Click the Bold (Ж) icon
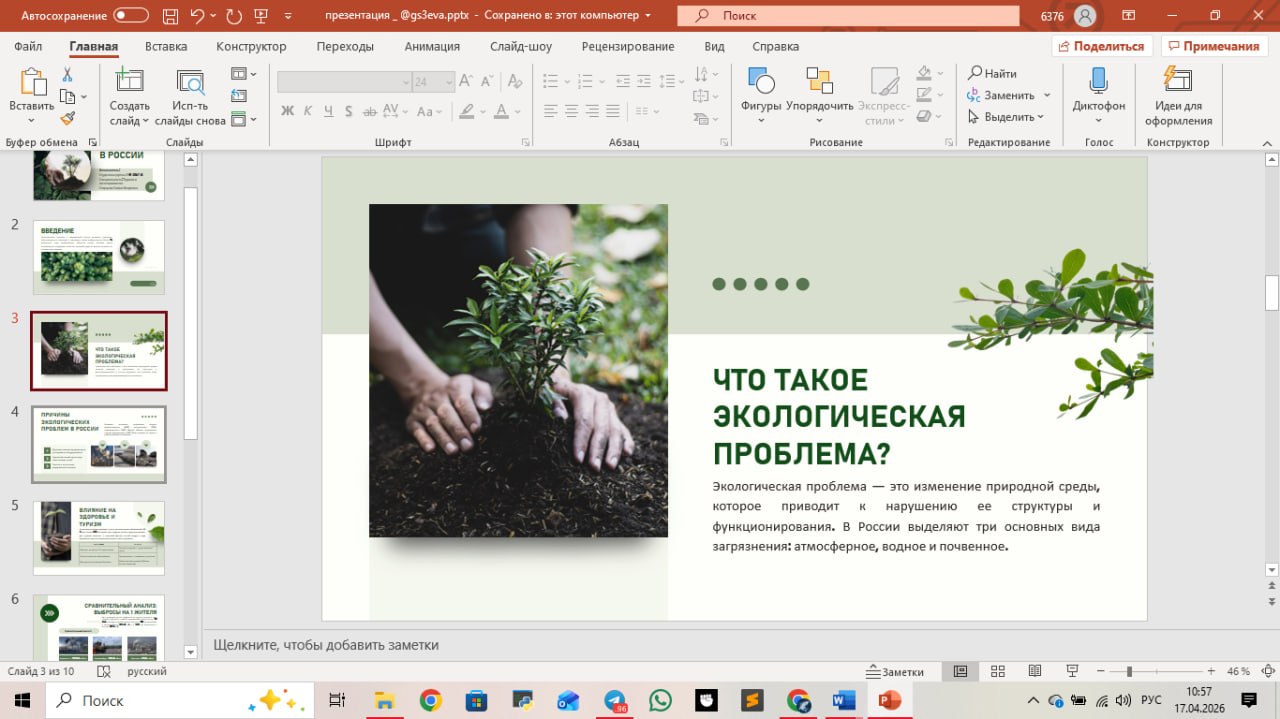The height and width of the screenshot is (719, 1280). 288,111
